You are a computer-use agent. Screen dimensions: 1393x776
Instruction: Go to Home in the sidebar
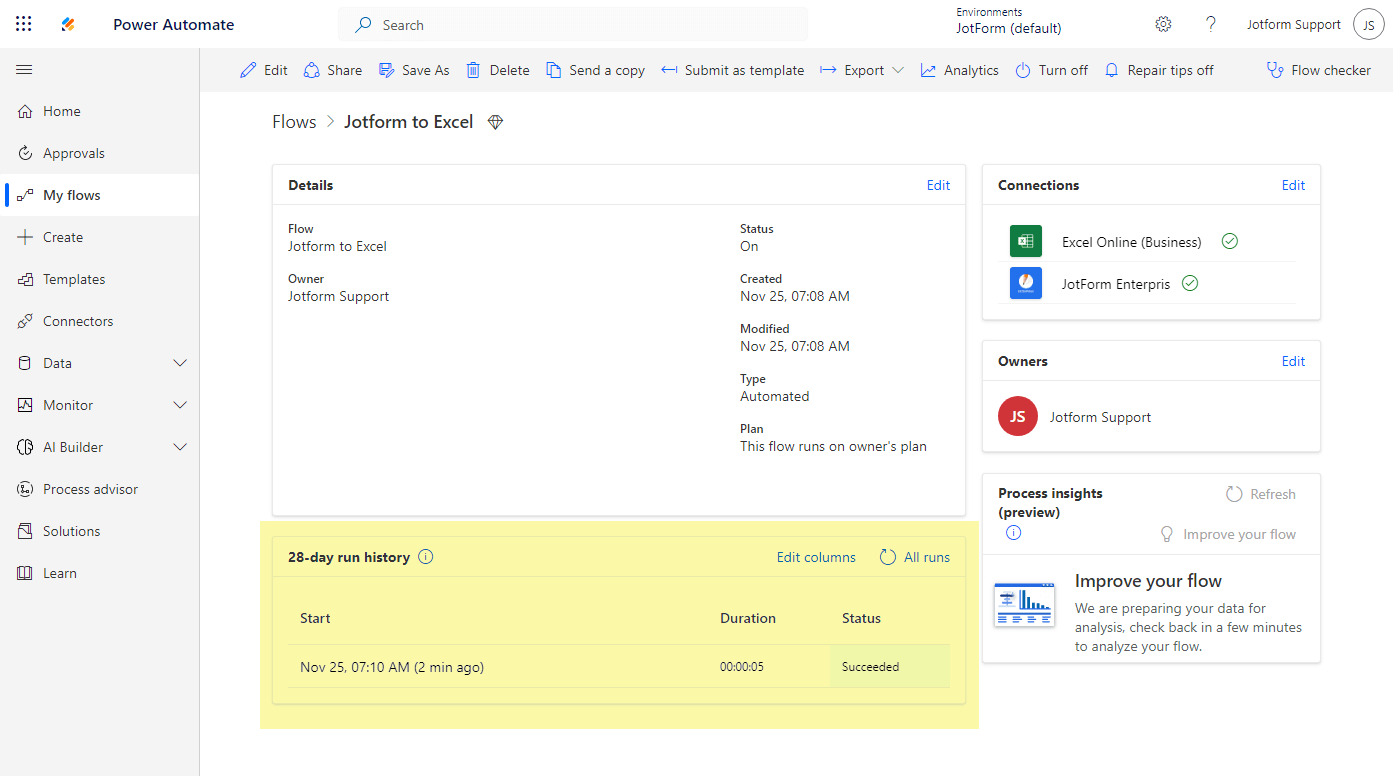coord(100,111)
